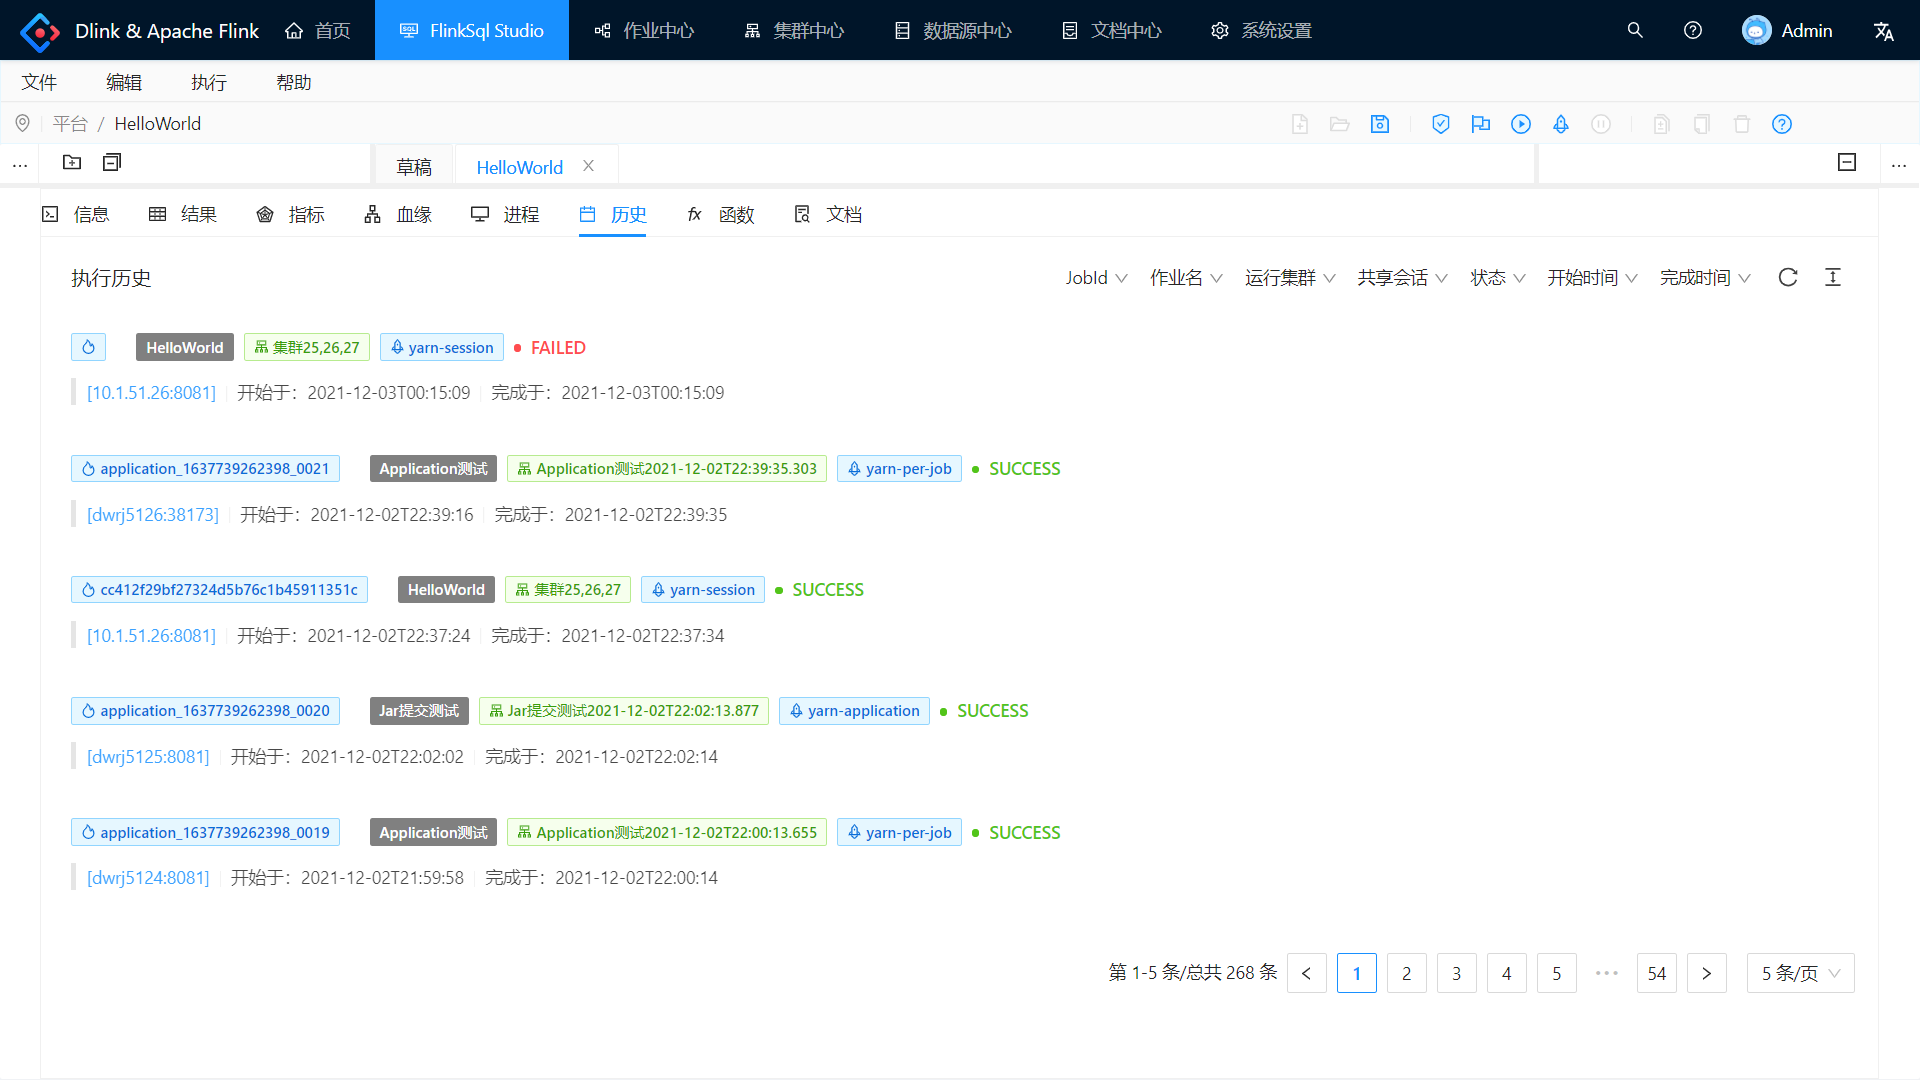Image resolution: width=1920 pixels, height=1080 pixels.
Task: Click the row height density icon
Action: (x=1833, y=278)
